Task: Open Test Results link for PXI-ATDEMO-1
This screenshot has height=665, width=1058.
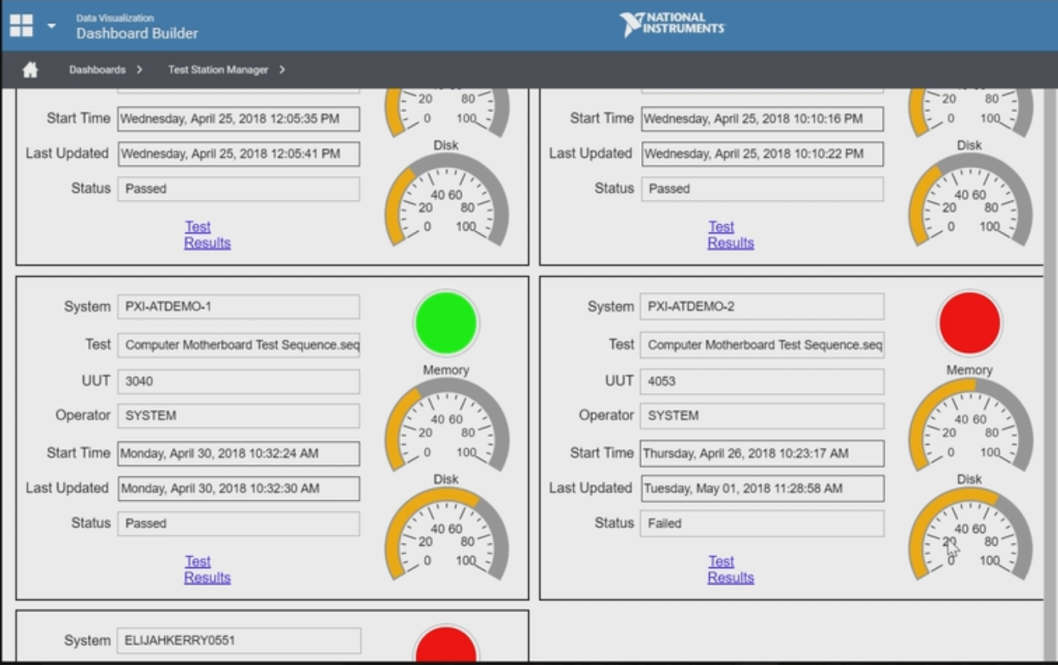Action: click(207, 569)
